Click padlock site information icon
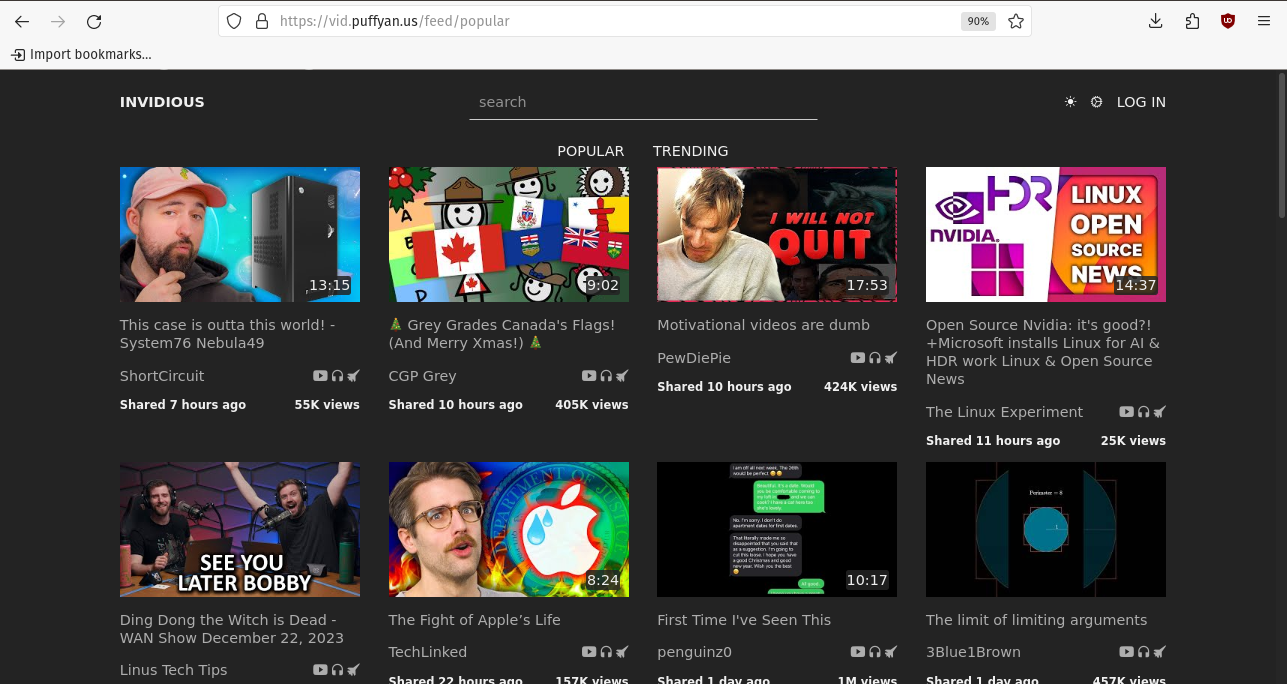 coord(262,21)
